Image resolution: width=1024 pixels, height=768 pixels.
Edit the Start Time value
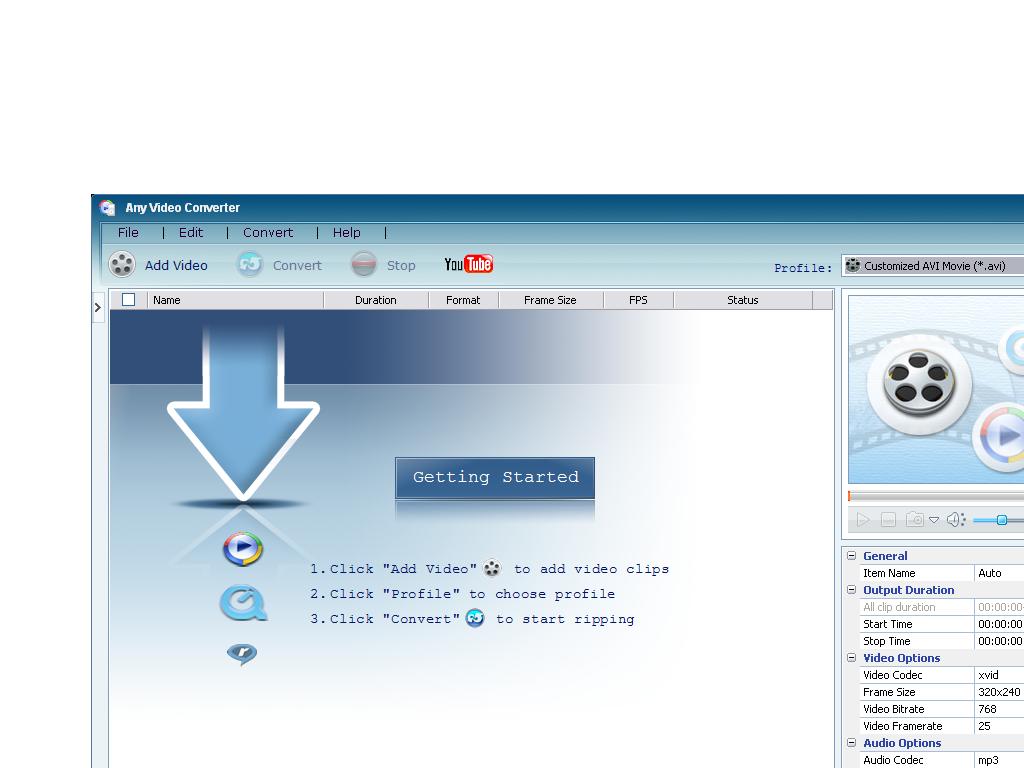click(x=999, y=624)
